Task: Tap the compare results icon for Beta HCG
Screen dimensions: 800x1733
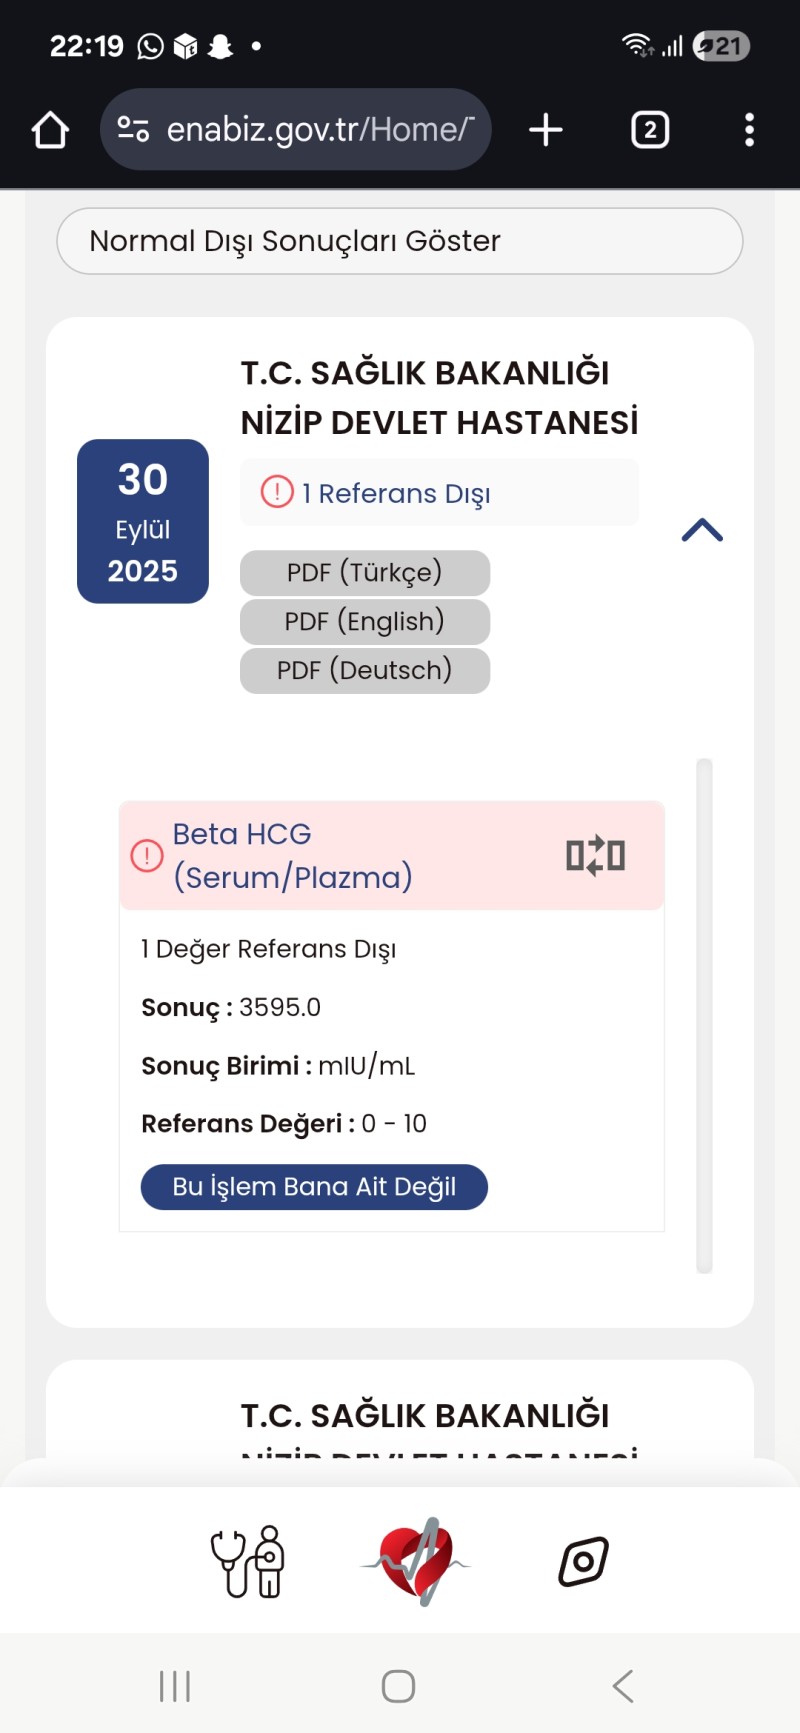Action: click(x=595, y=856)
